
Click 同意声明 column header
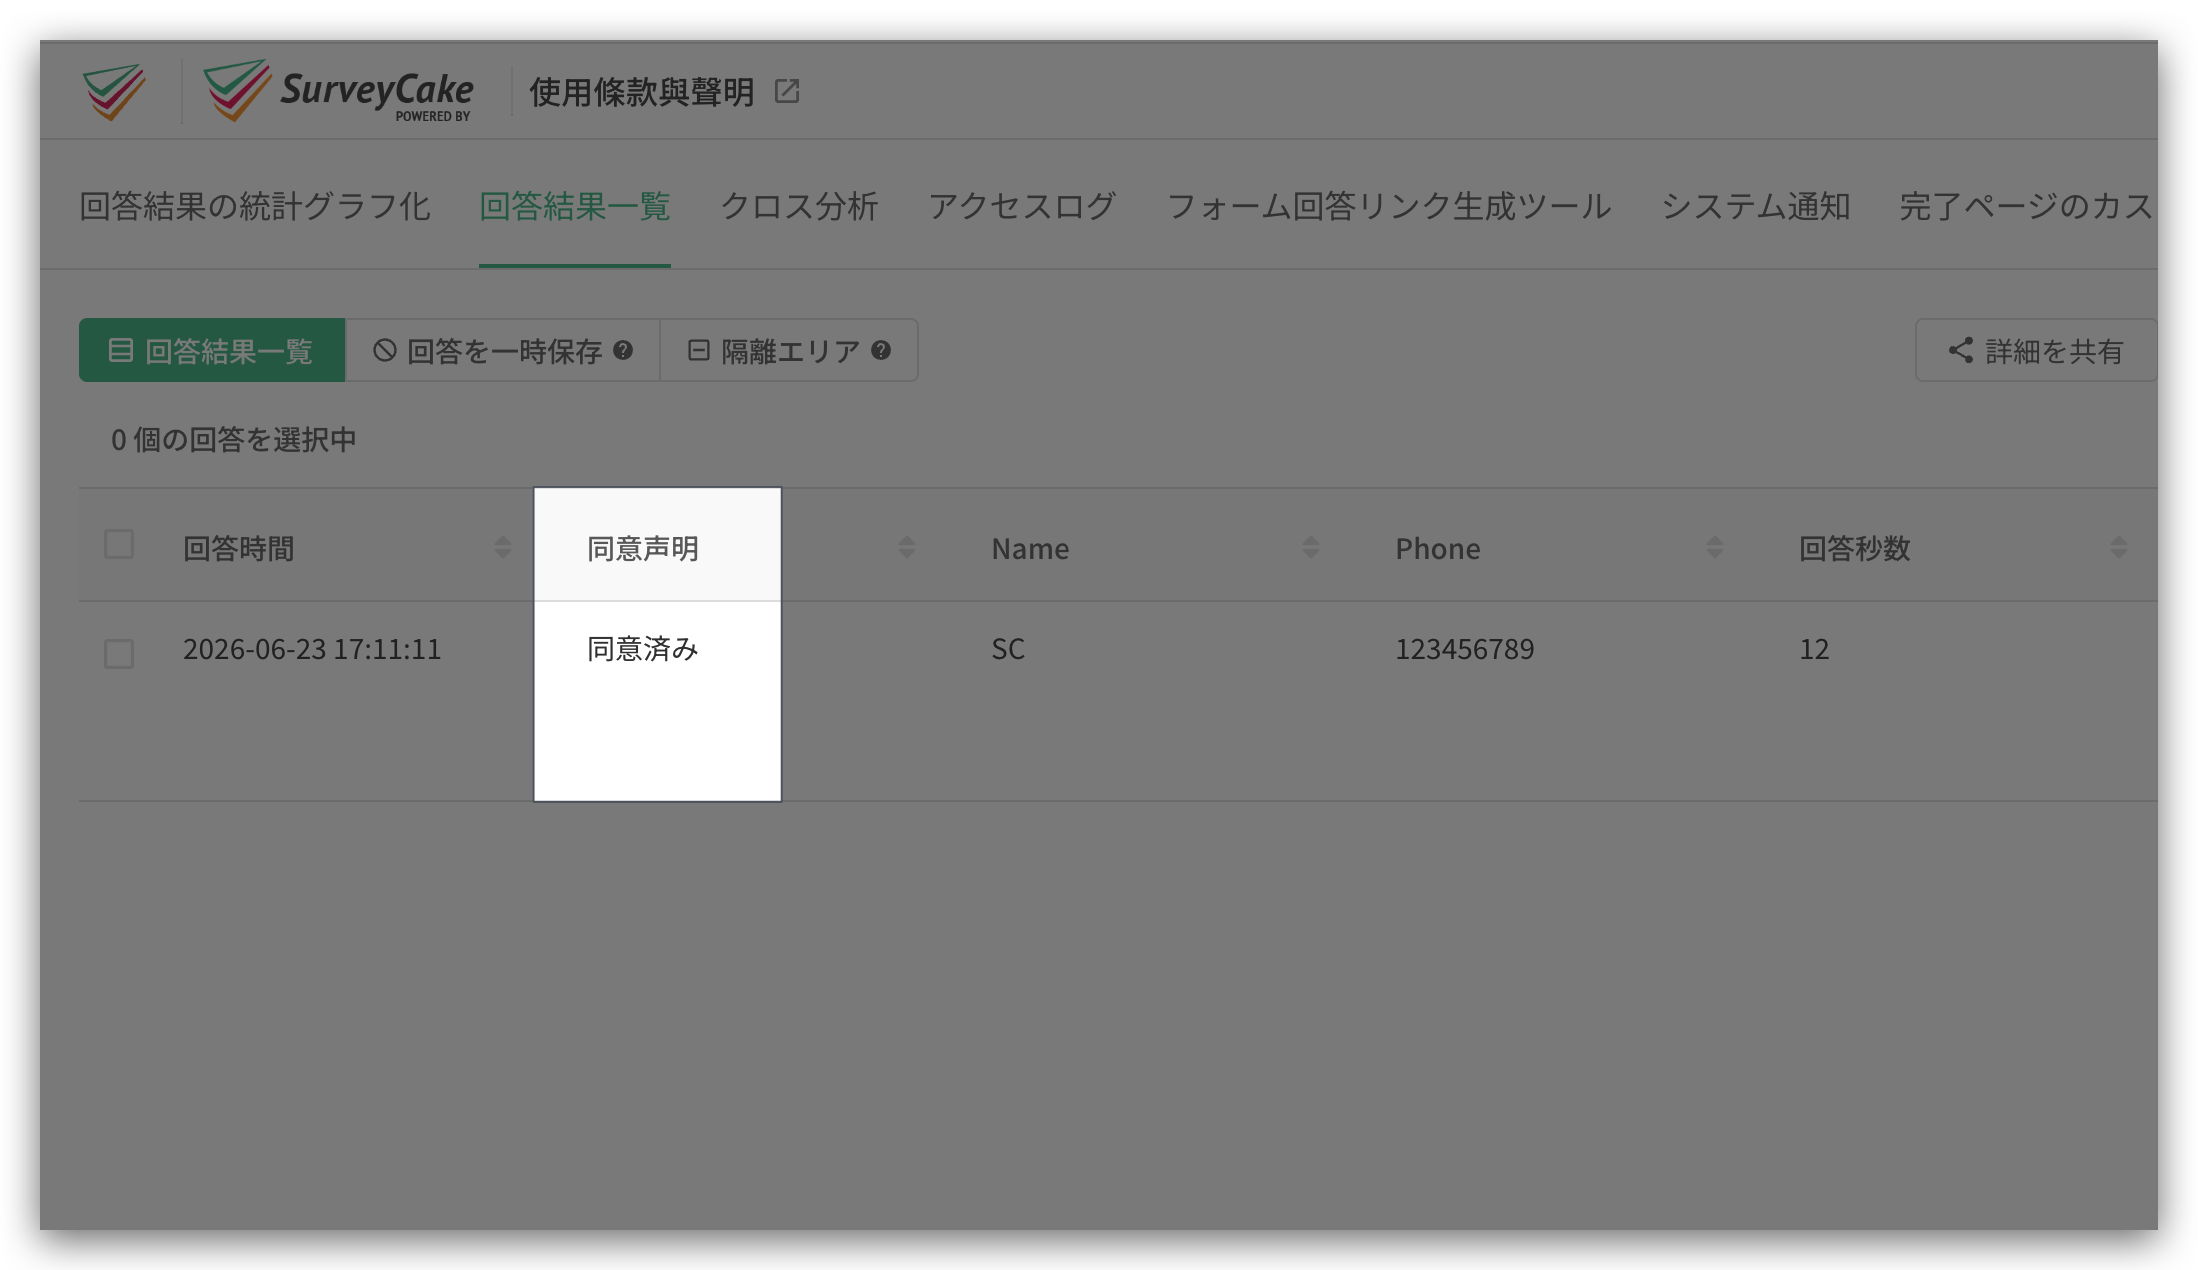(x=642, y=548)
